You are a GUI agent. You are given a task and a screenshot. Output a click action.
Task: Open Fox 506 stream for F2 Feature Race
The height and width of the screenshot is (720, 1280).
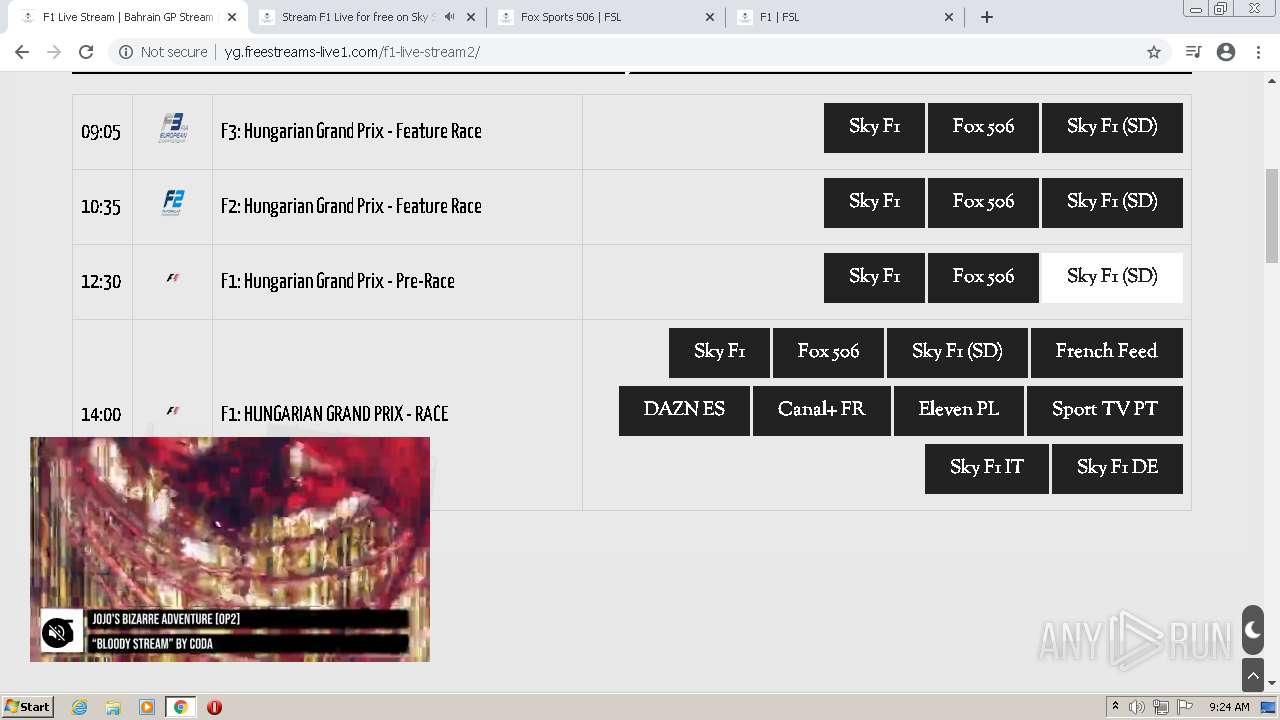(983, 203)
